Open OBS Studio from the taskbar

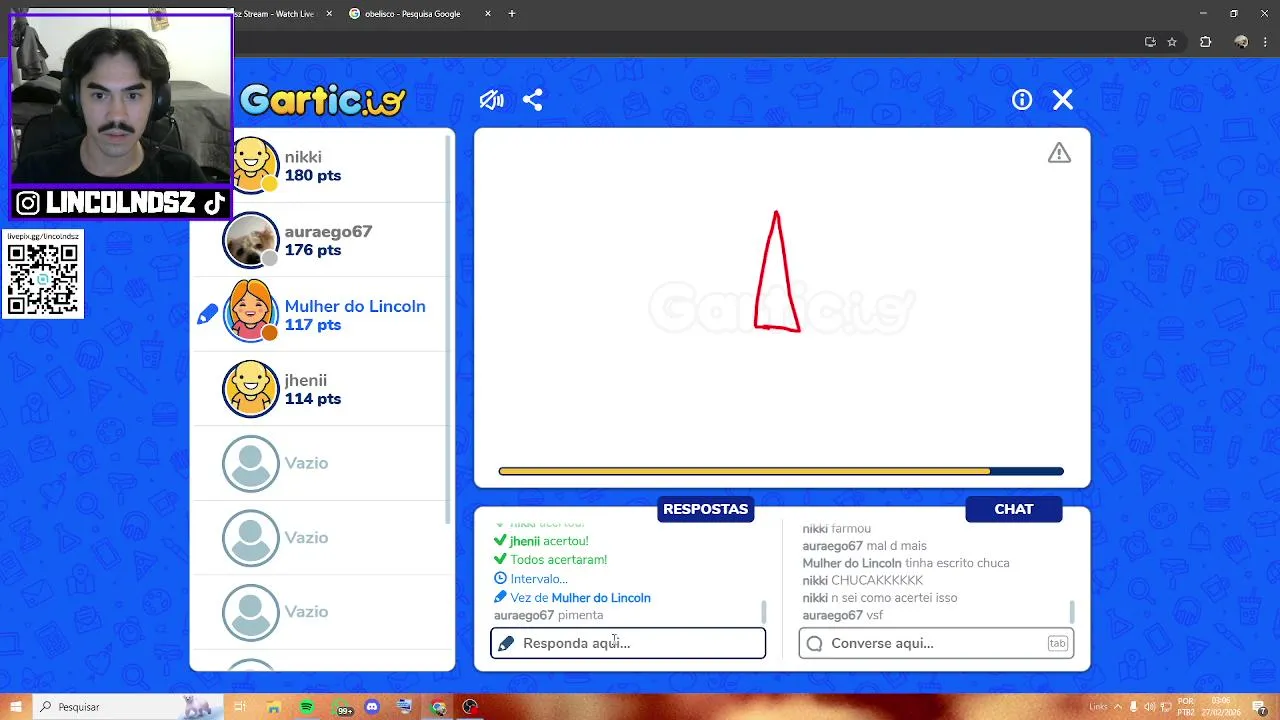pyautogui.click(x=470, y=707)
